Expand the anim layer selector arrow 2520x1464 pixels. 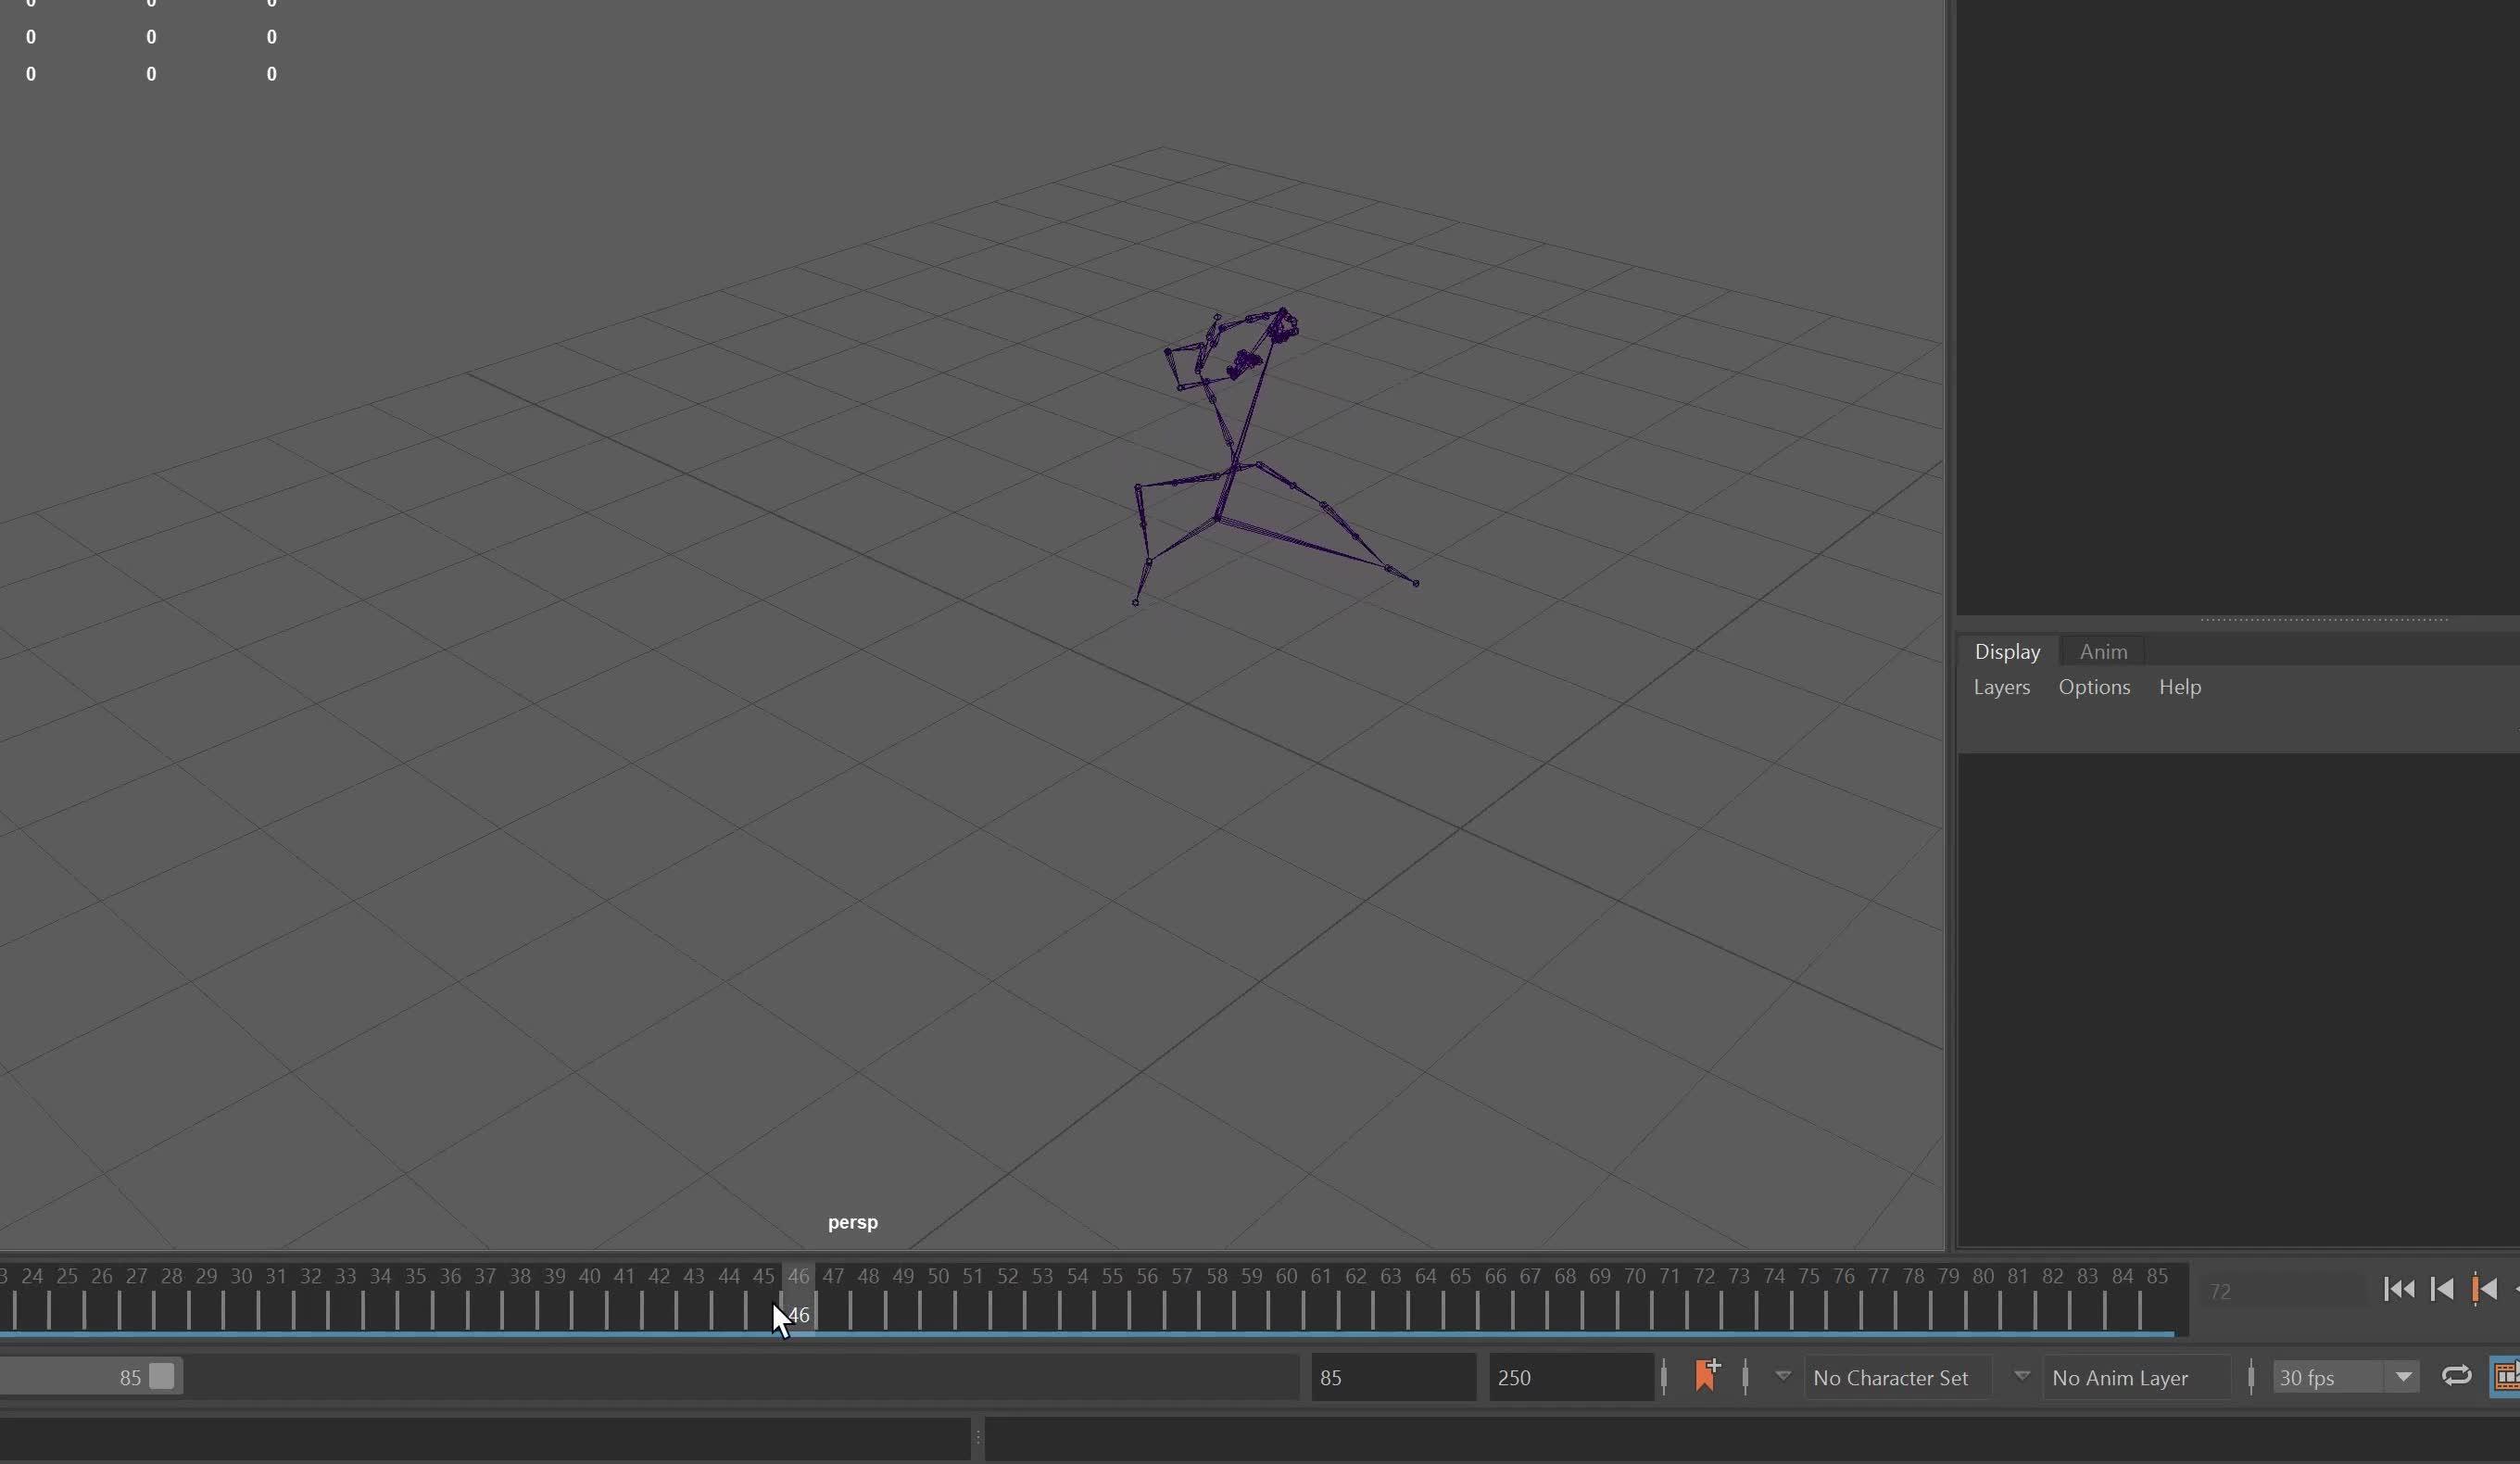coord(2022,1377)
